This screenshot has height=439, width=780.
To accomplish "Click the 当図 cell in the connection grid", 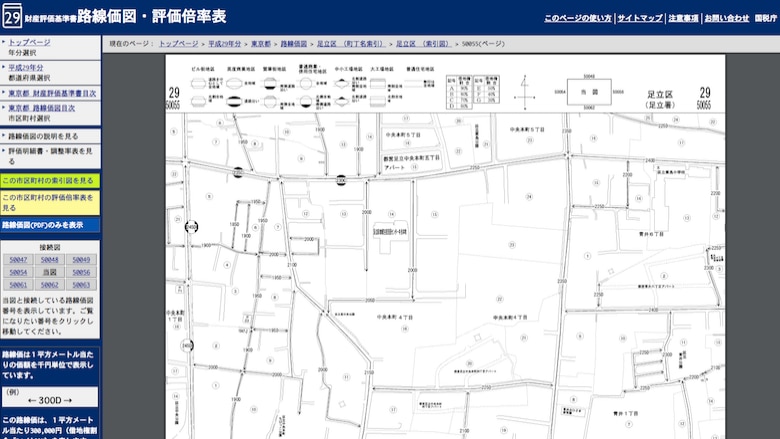I will coord(50,272).
